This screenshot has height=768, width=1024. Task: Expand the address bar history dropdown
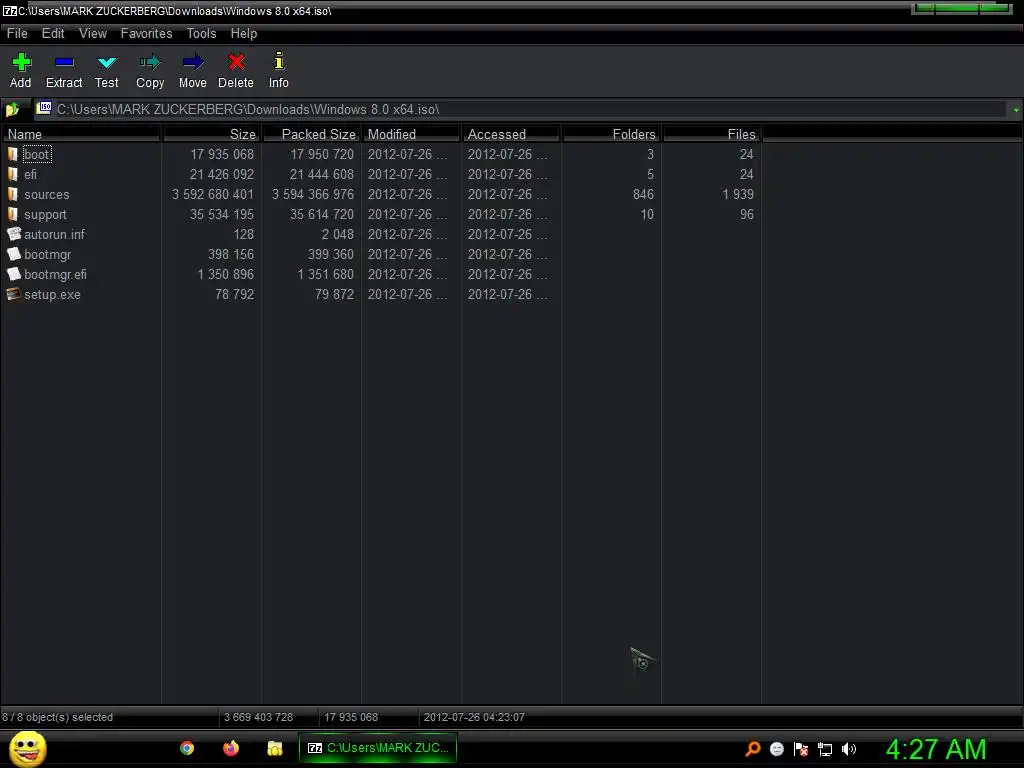1016,110
